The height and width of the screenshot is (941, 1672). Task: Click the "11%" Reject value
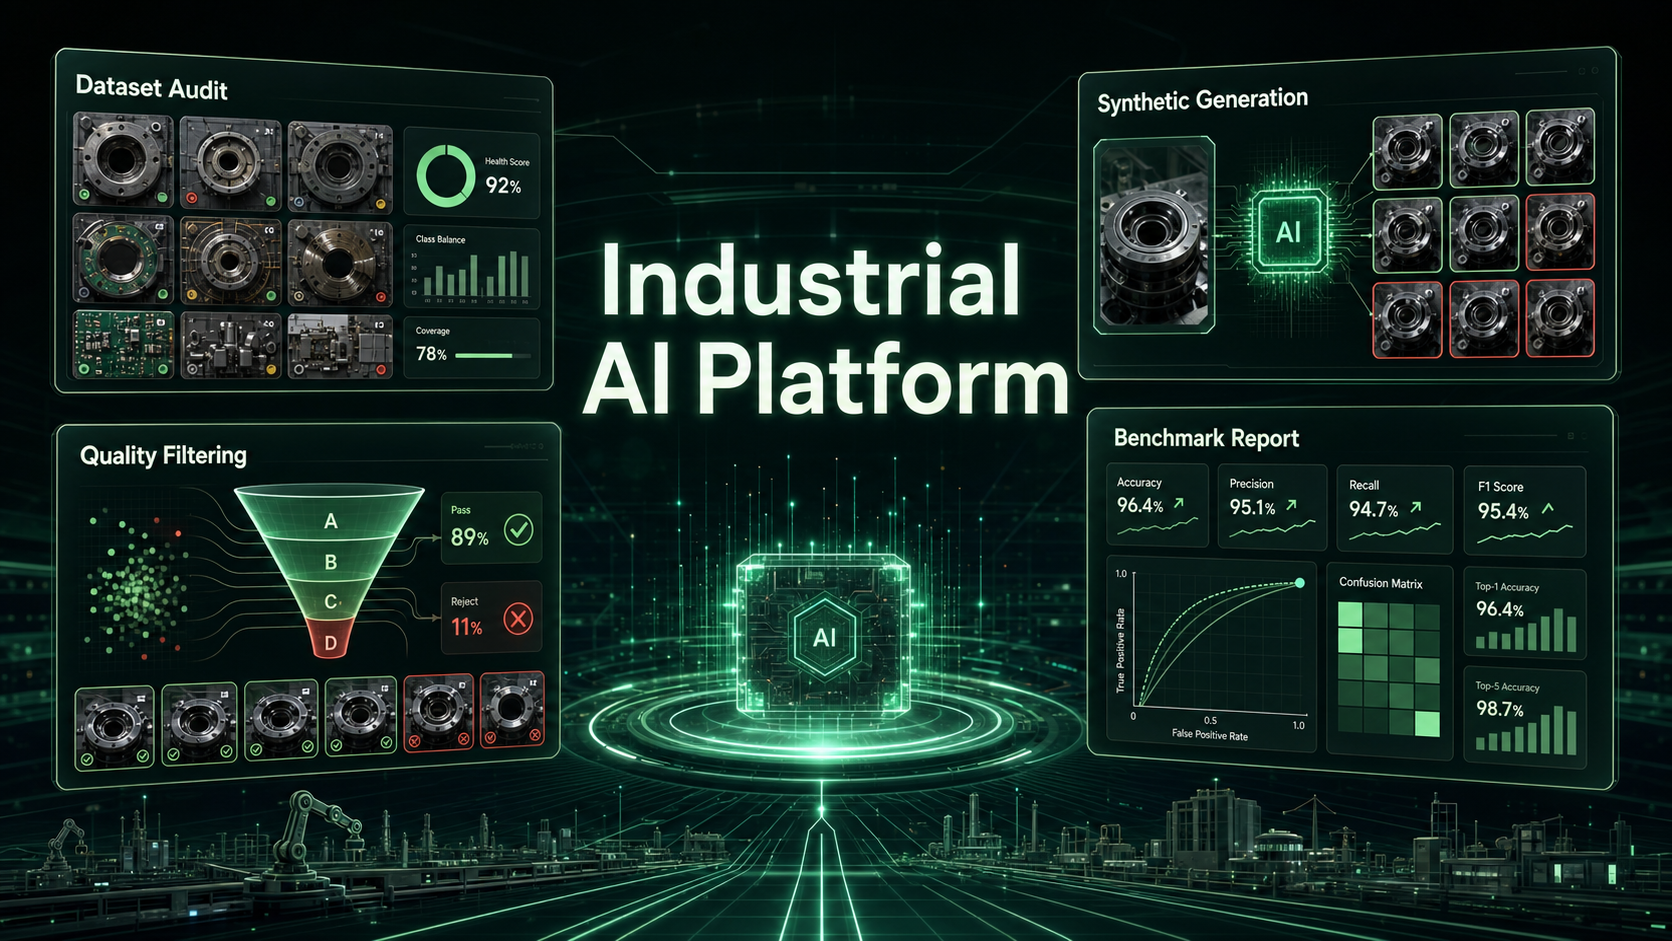coord(466,627)
